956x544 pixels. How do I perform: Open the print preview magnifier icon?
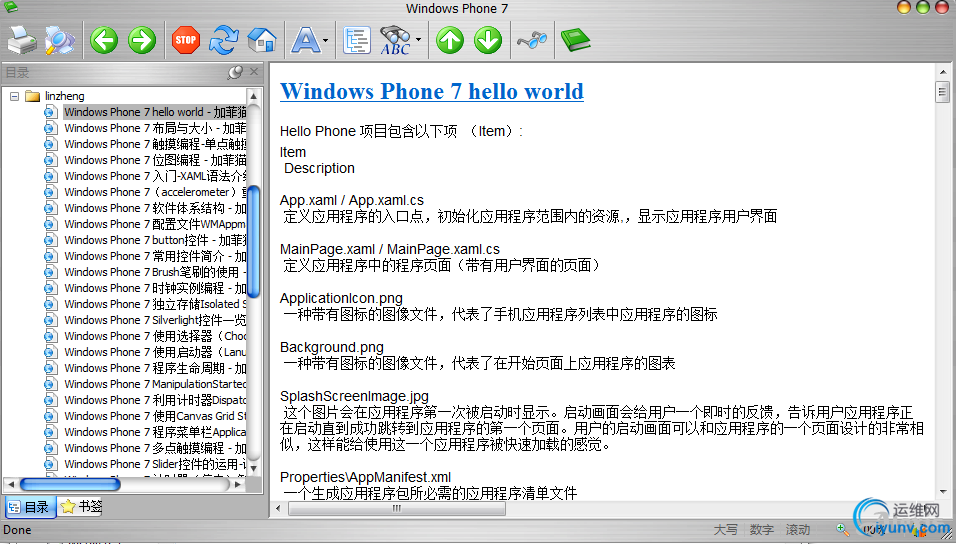(x=60, y=40)
